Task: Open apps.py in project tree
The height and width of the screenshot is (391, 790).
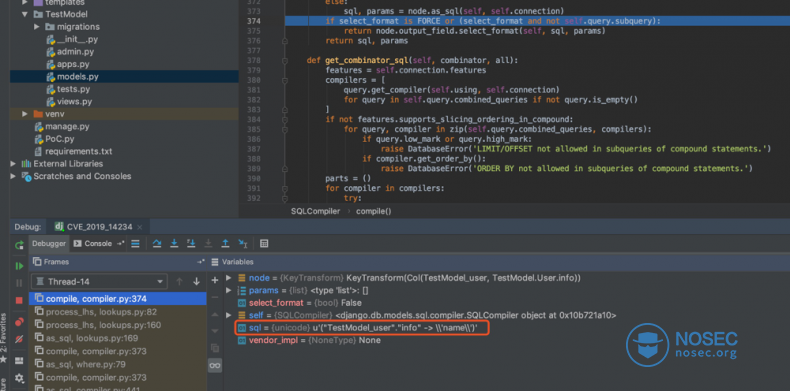Action: (x=68, y=64)
